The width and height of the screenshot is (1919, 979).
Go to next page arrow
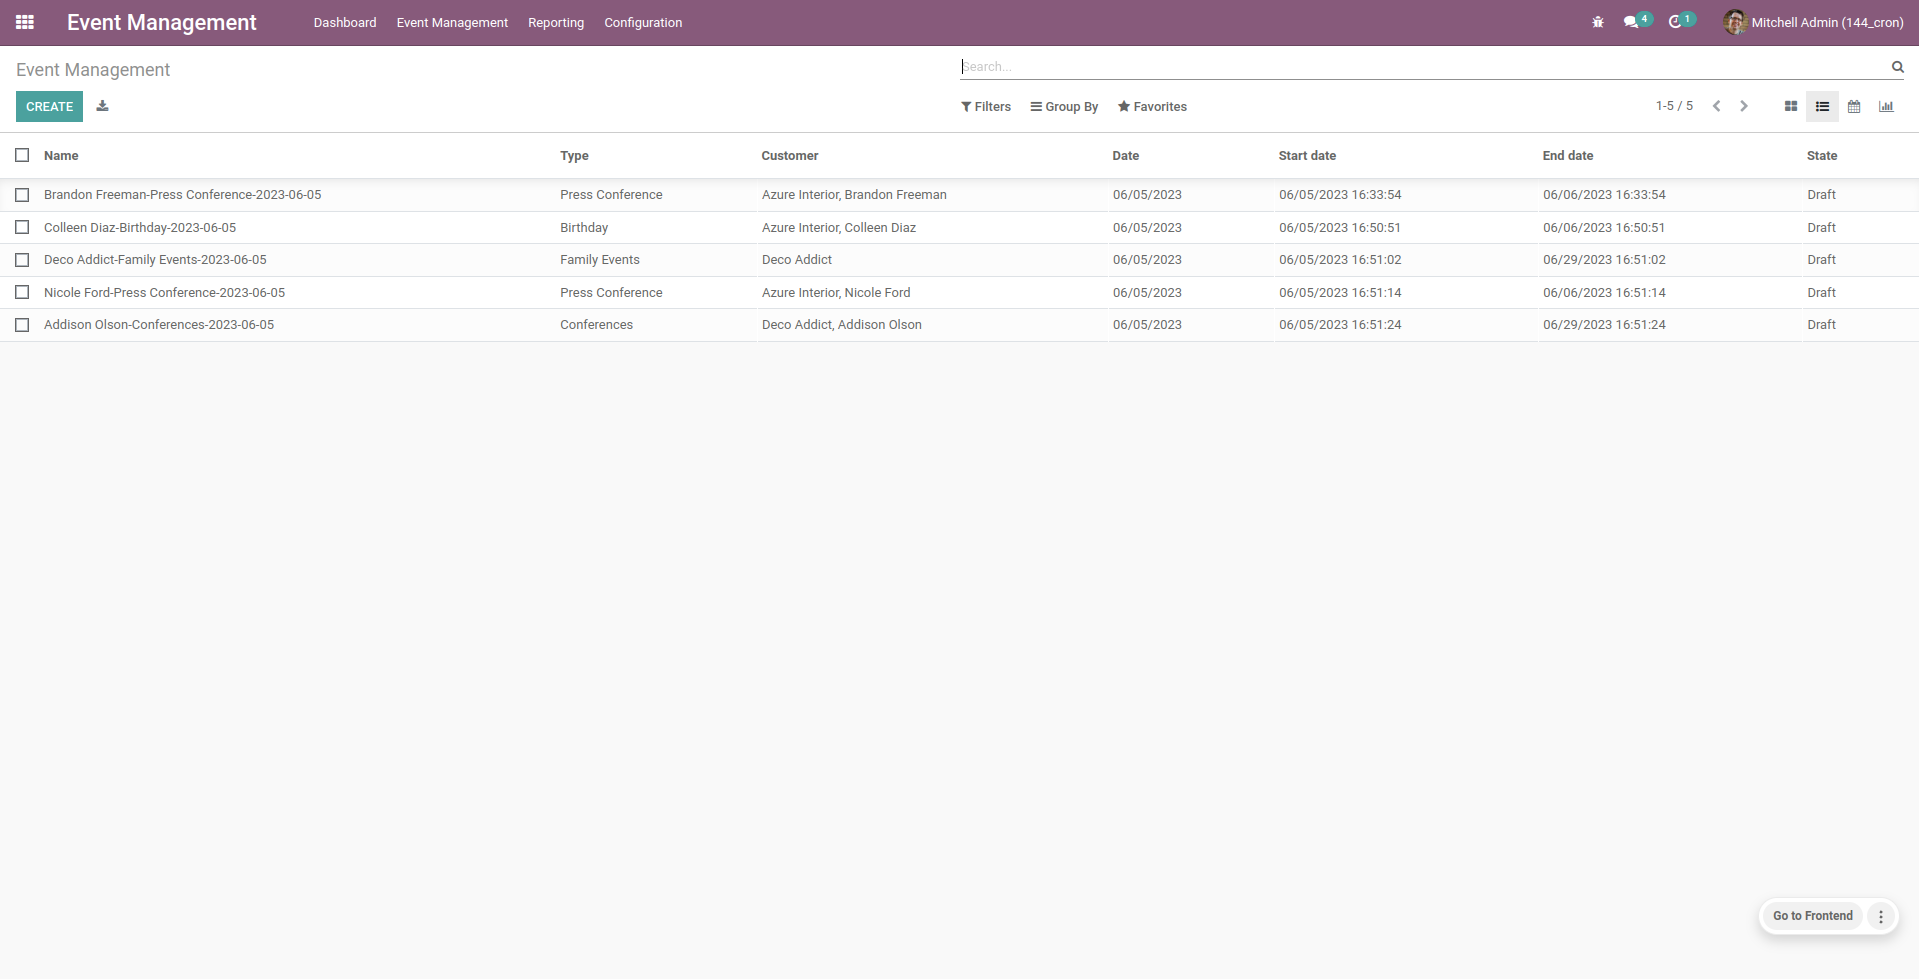point(1743,106)
